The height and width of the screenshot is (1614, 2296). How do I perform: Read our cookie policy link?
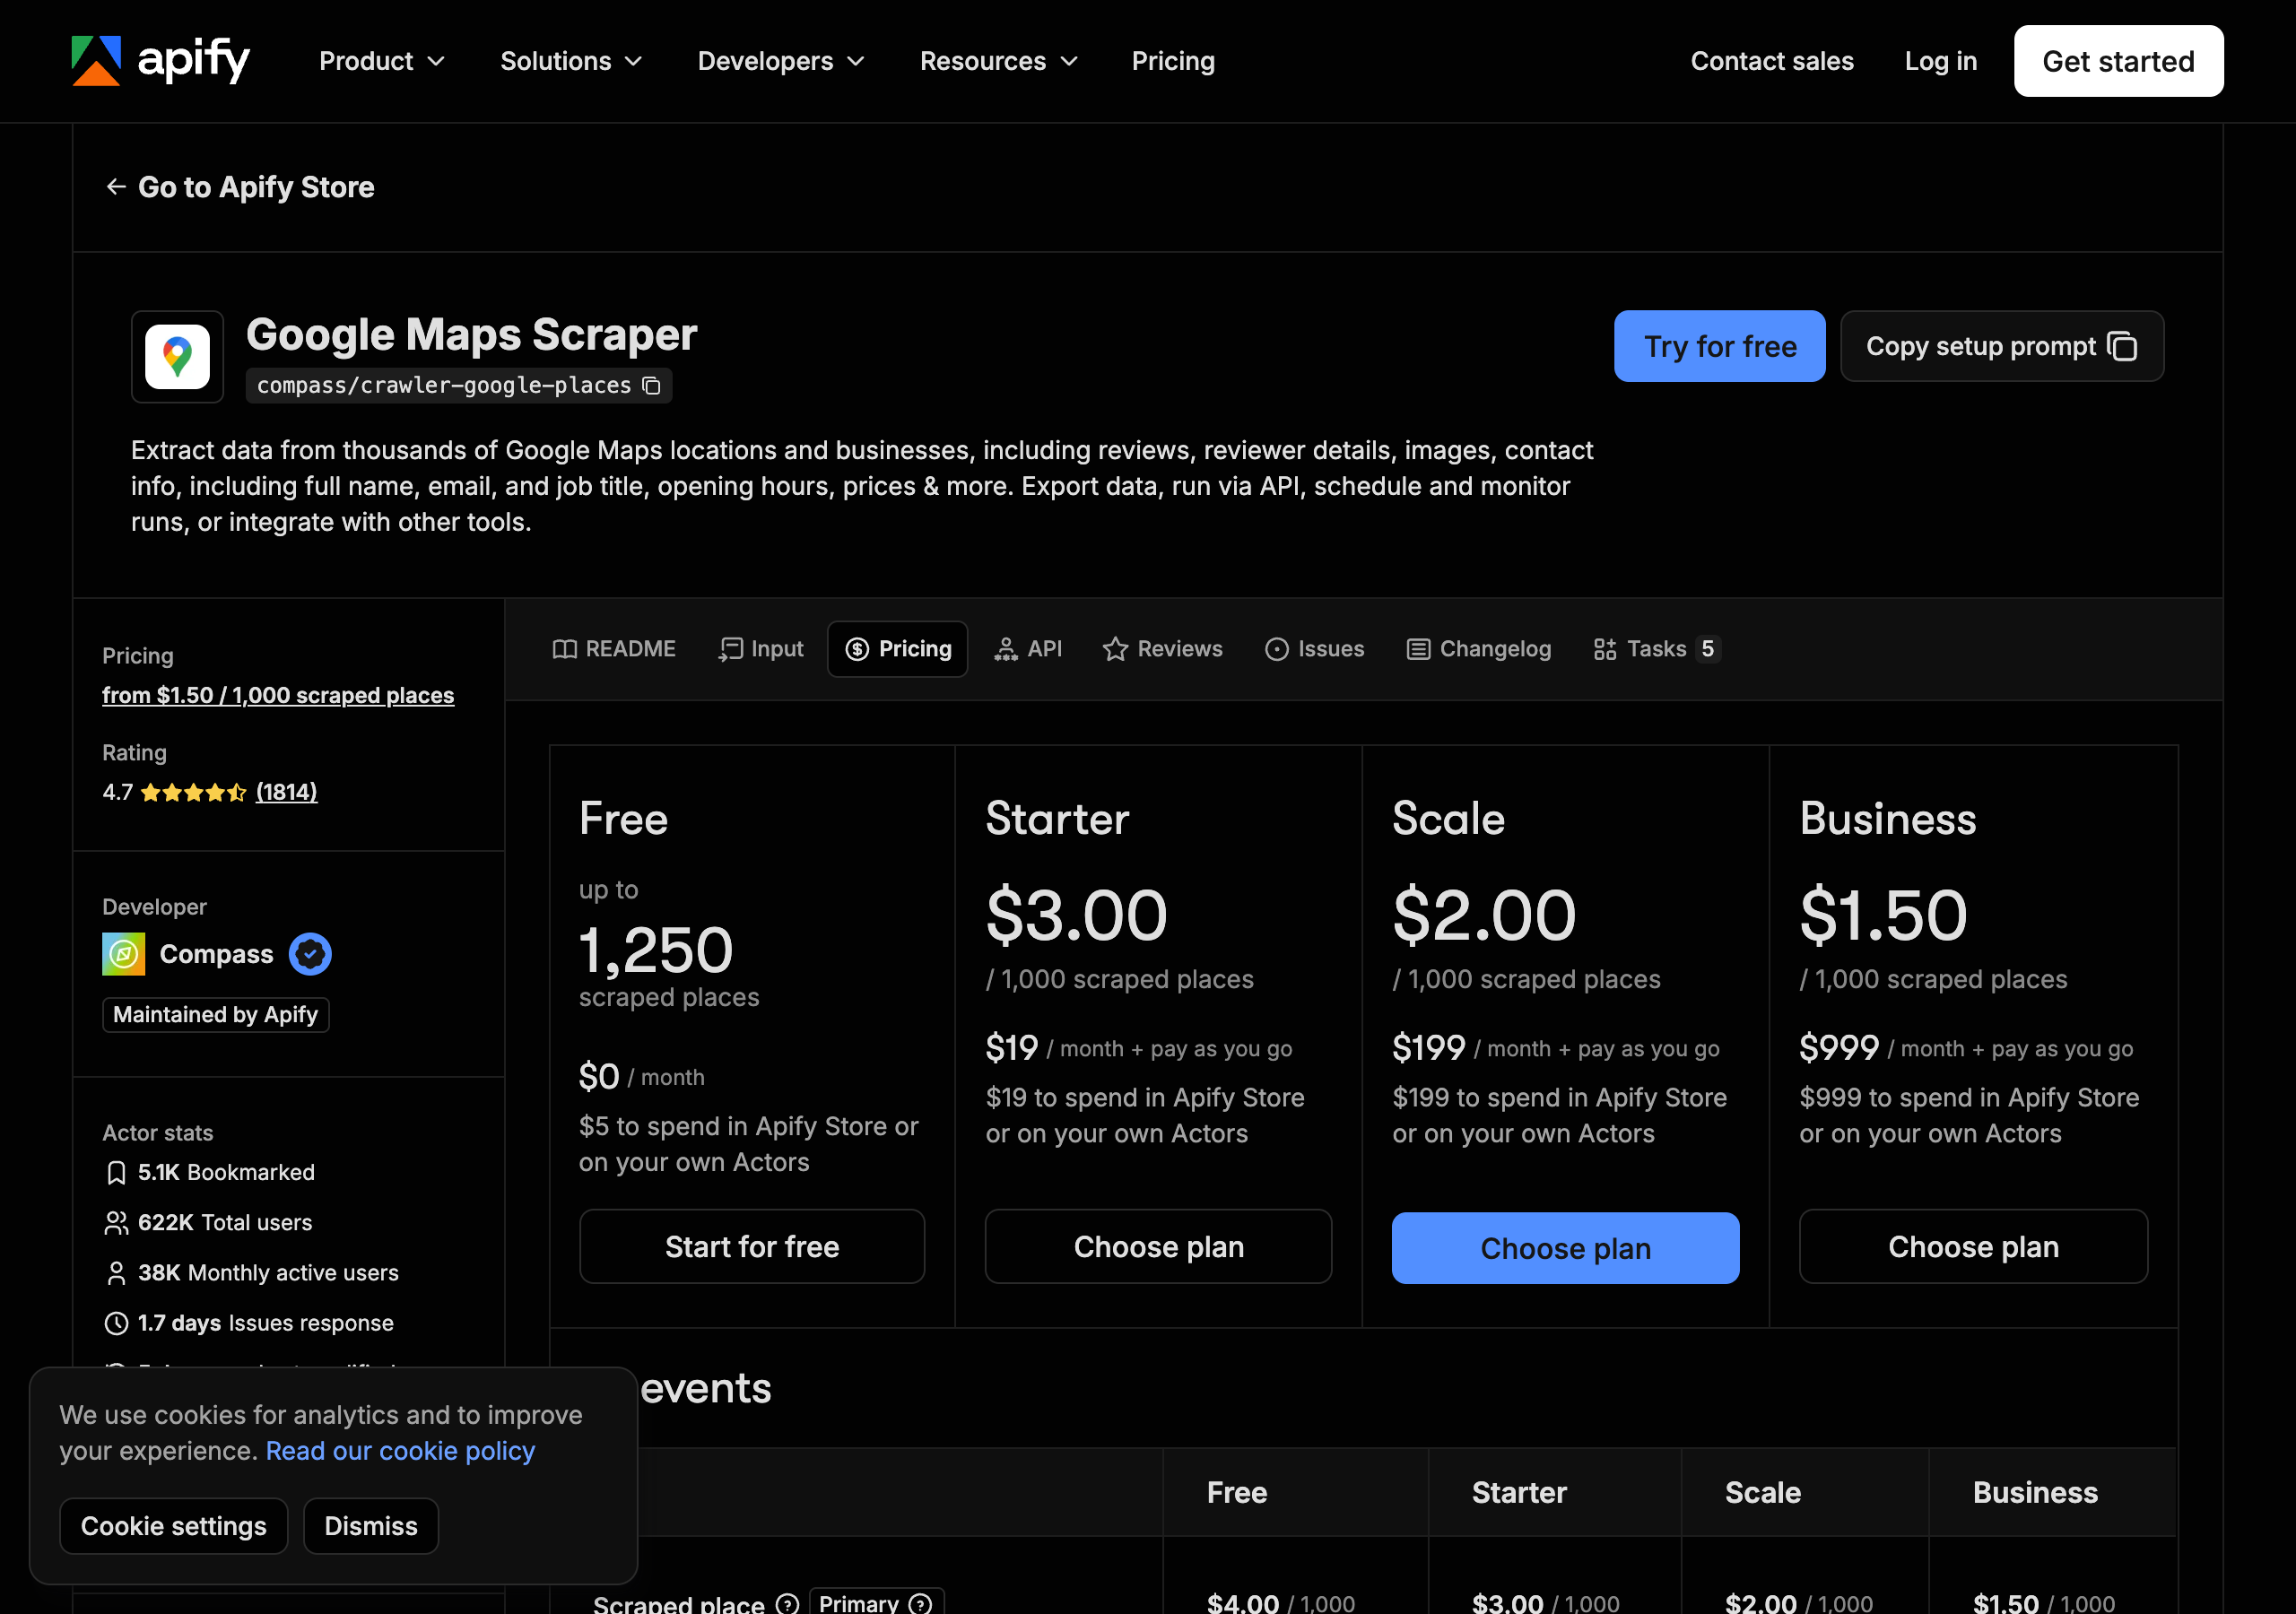point(400,1451)
